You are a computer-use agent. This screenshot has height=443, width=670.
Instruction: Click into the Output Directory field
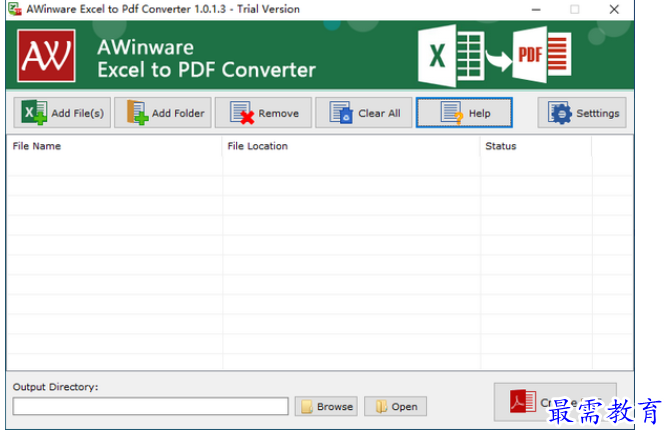[x=150, y=406]
